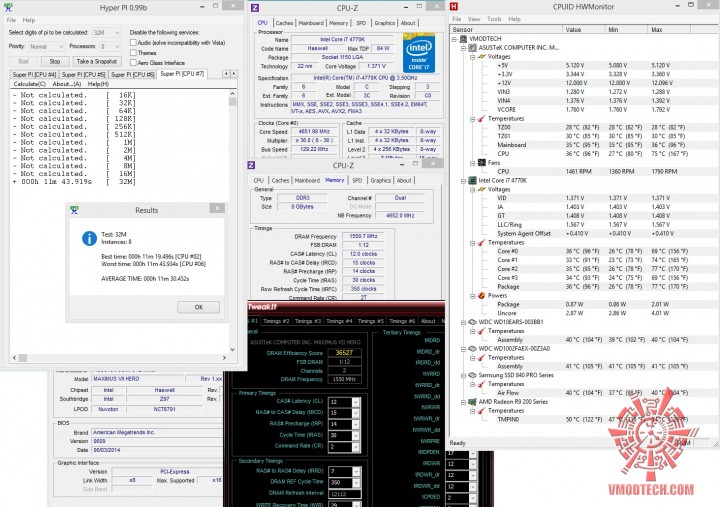The width and height of the screenshot is (720, 507).
Task: Click the Value column header in HWMonitor
Action: pyautogui.click(x=583, y=29)
